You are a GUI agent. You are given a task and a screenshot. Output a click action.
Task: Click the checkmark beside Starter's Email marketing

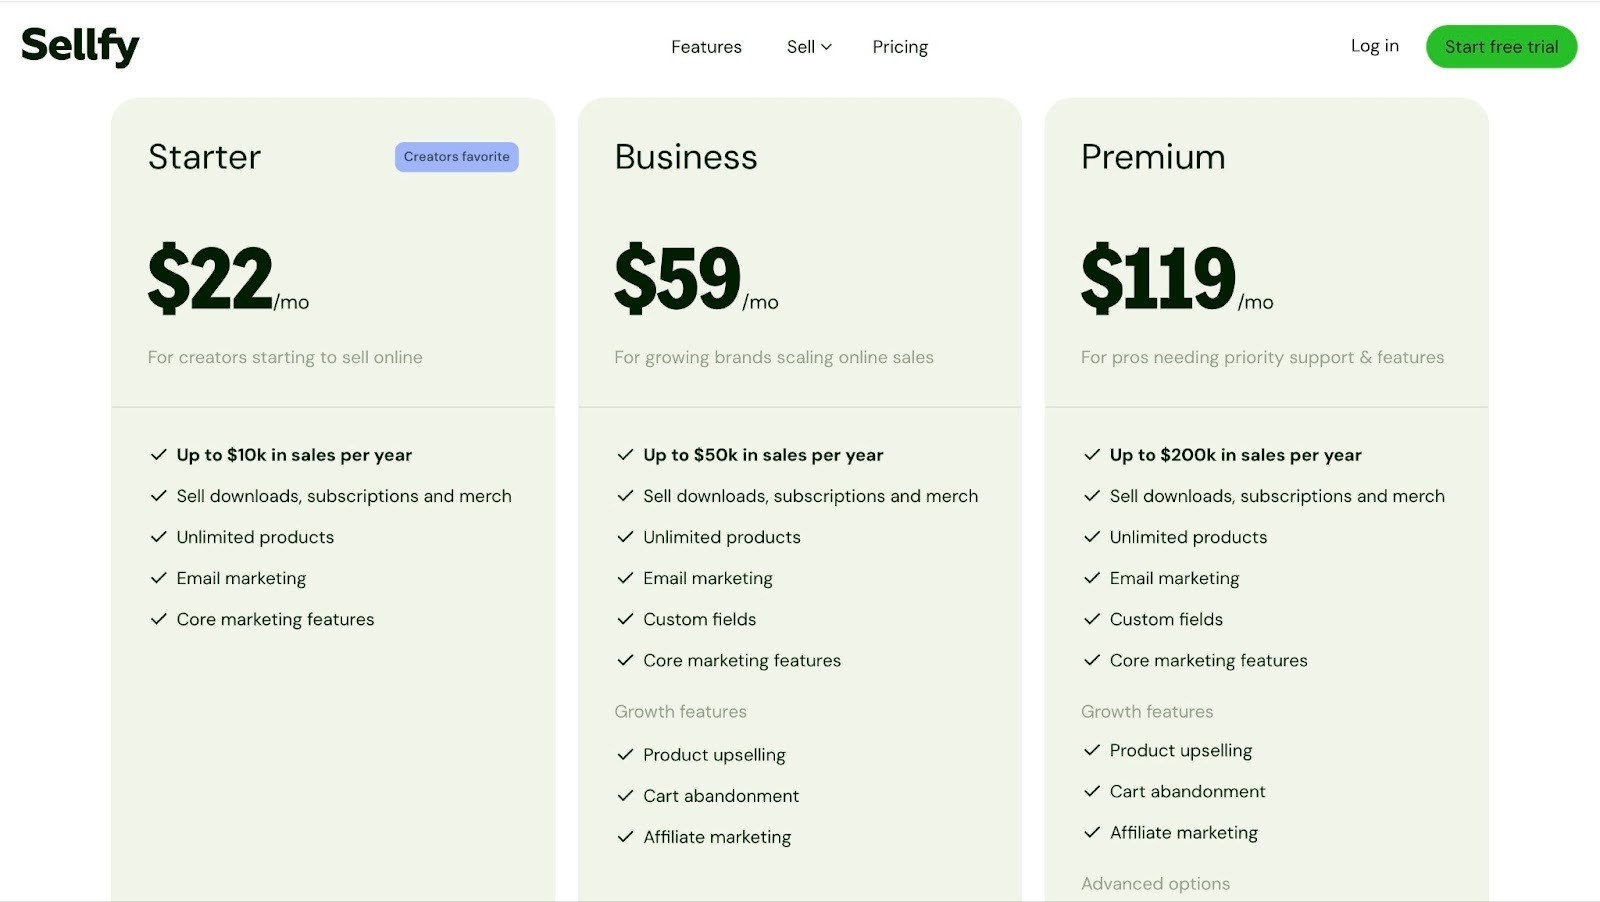click(158, 578)
